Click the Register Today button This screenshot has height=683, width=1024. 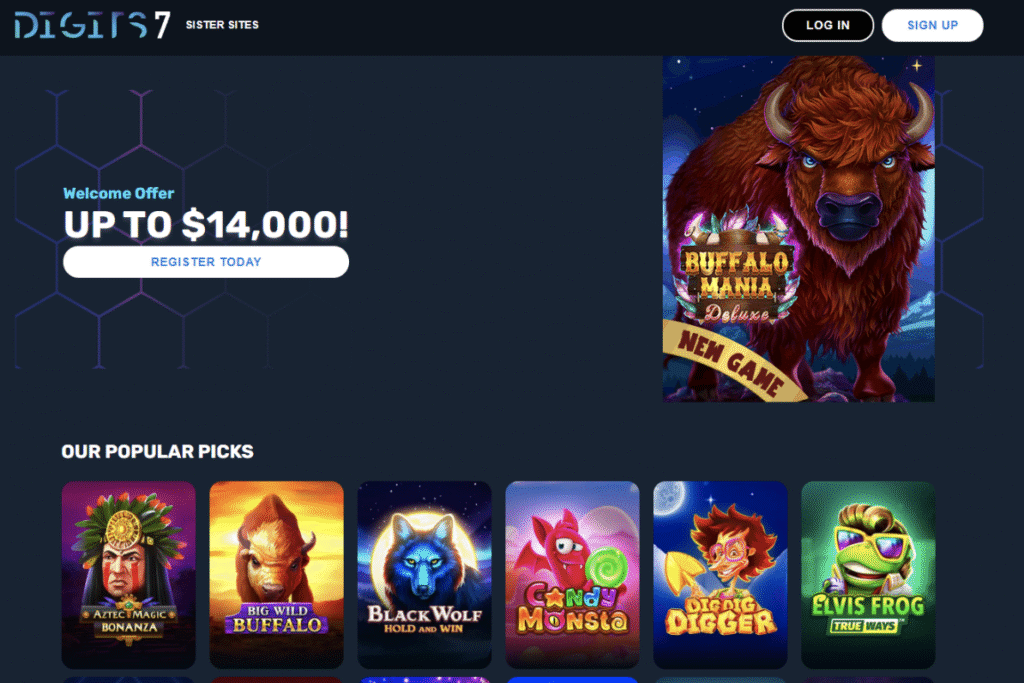click(206, 262)
